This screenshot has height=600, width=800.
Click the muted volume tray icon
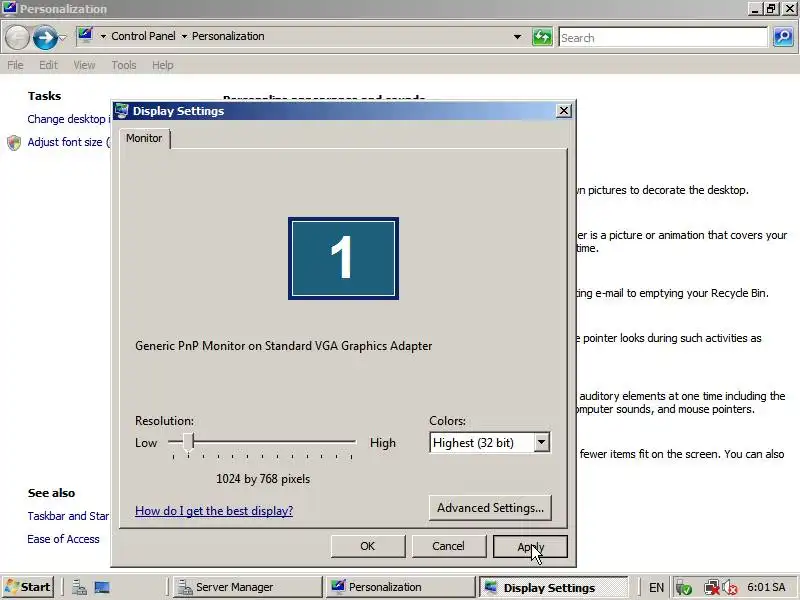click(x=730, y=588)
